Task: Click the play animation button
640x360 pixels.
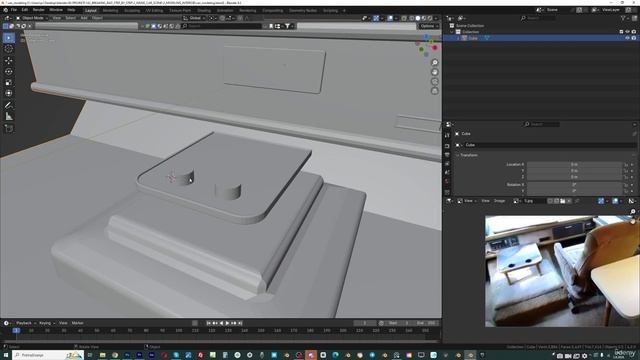Action: pos(227,323)
